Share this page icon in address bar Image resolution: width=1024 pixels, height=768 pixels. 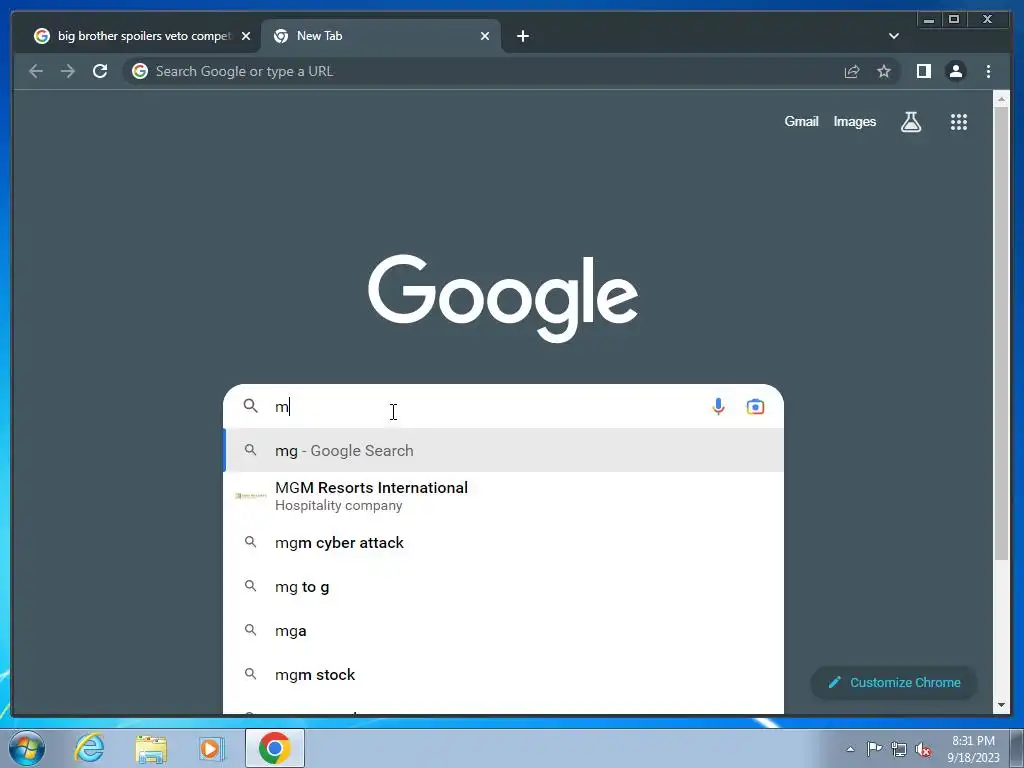point(852,71)
